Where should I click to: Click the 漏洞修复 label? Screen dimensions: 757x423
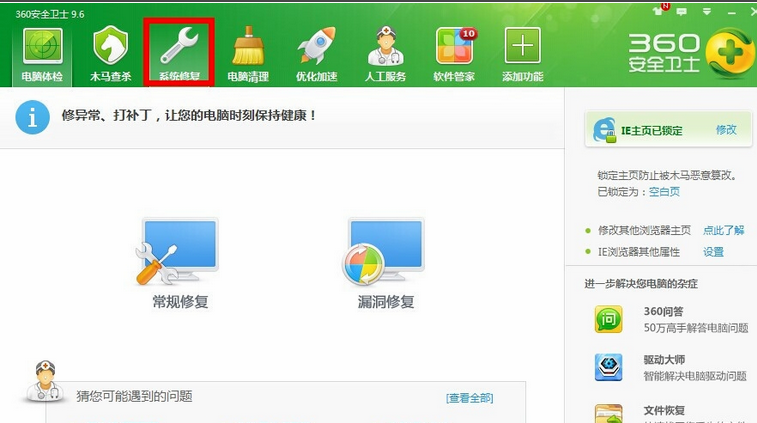point(386,302)
